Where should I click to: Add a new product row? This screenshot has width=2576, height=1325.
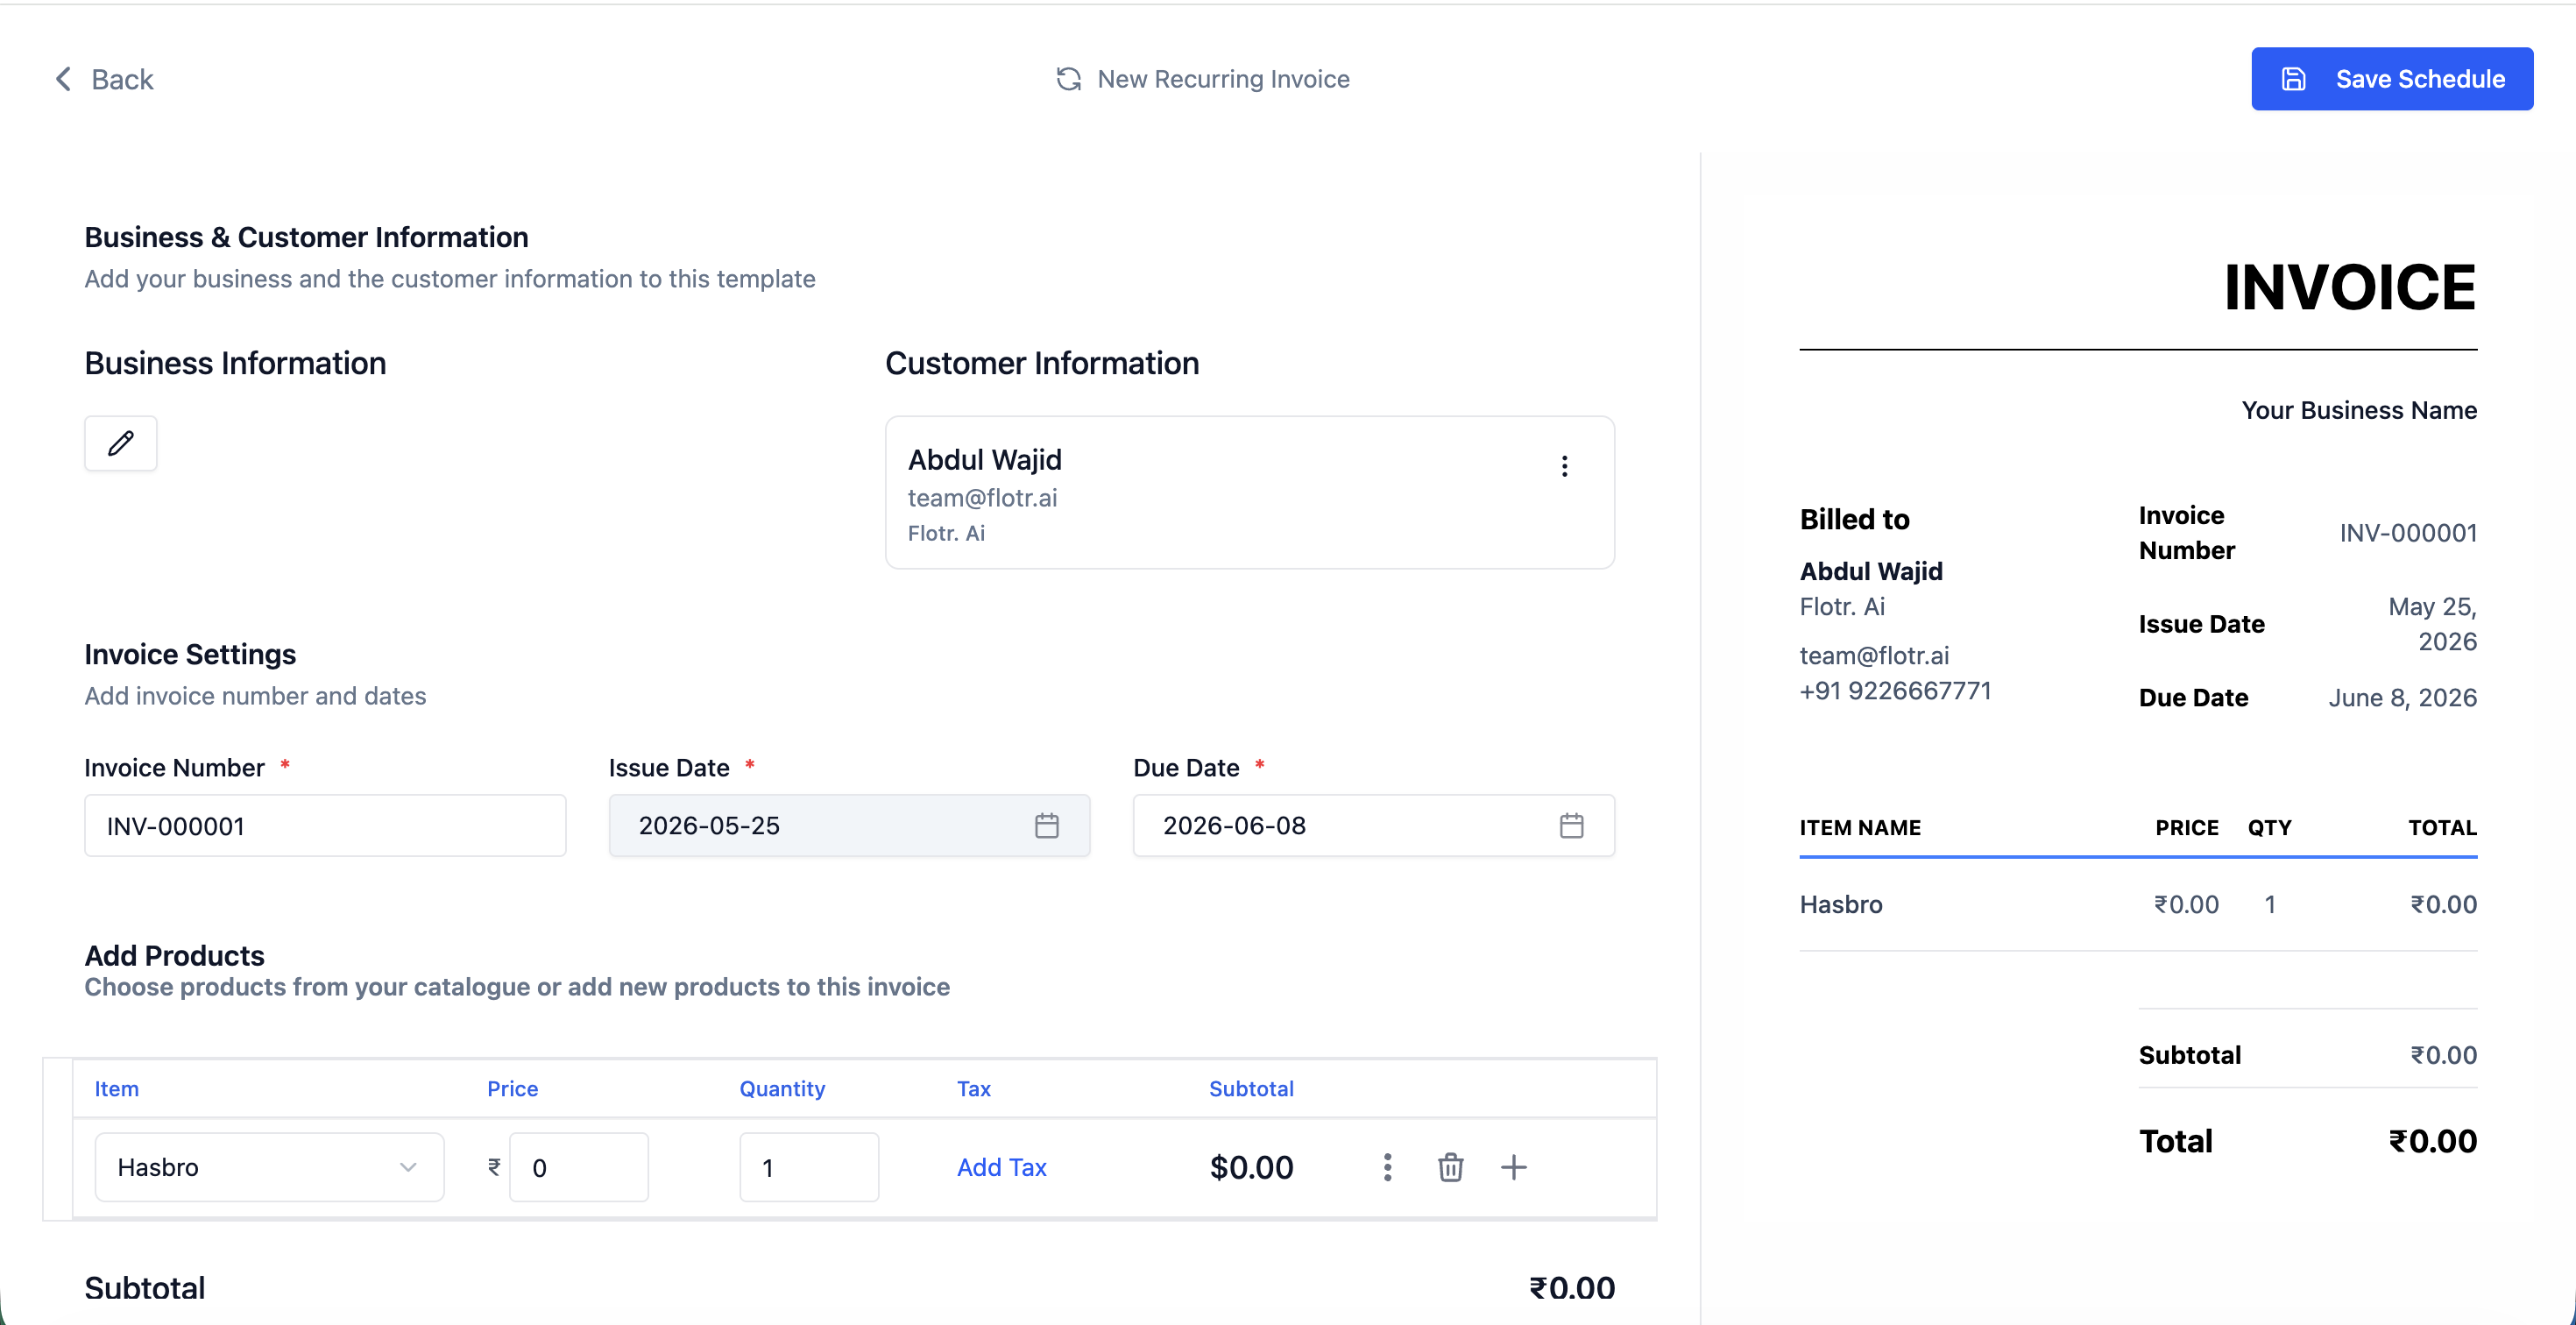1514,1167
